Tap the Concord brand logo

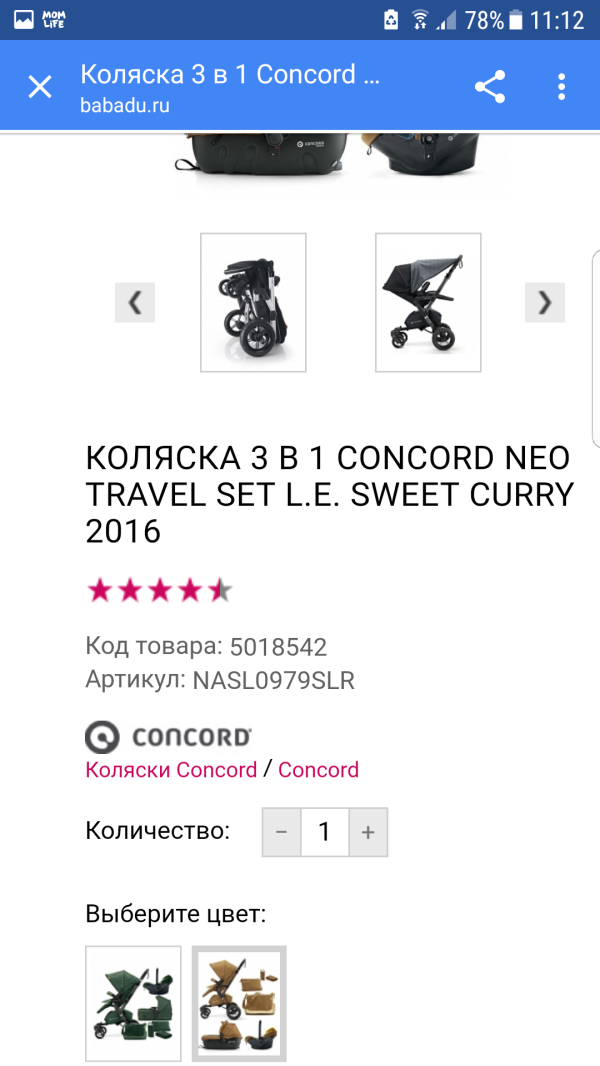pos(169,738)
